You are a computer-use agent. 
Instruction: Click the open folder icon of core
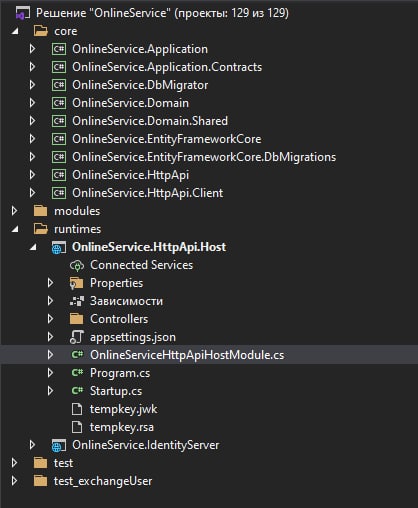tap(41, 31)
